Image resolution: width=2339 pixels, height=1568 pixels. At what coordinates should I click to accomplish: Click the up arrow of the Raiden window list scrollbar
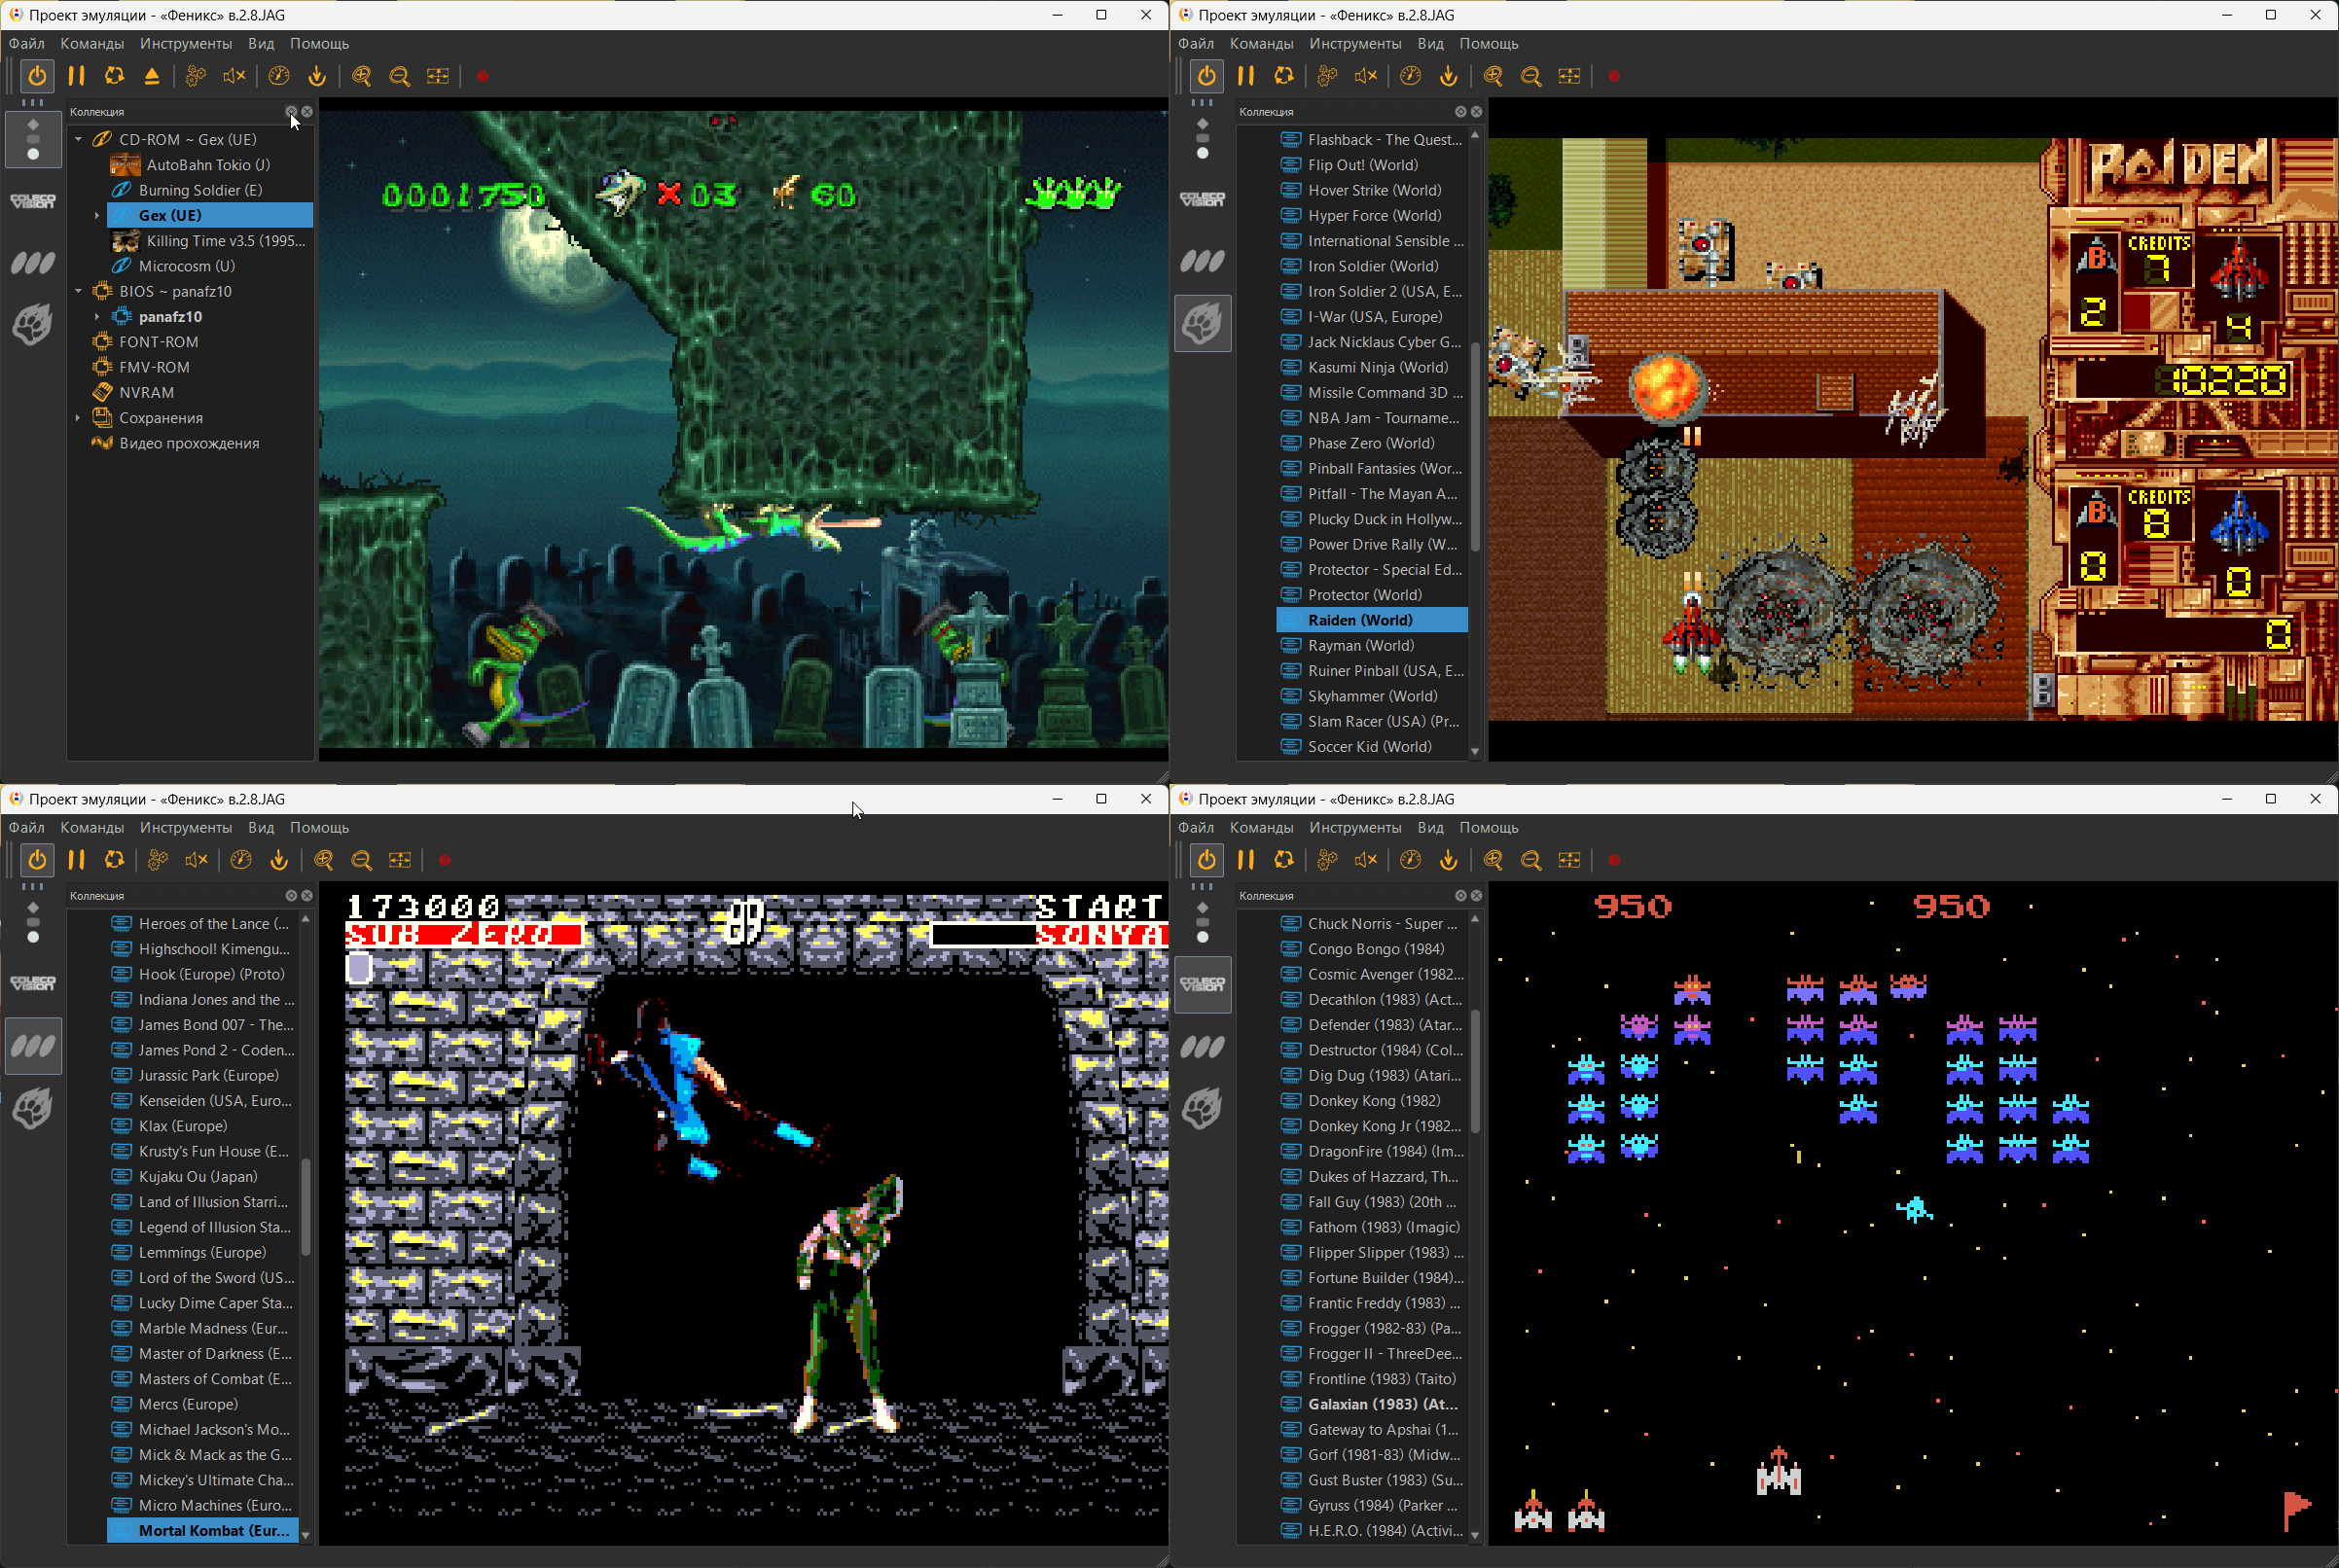tap(1475, 134)
